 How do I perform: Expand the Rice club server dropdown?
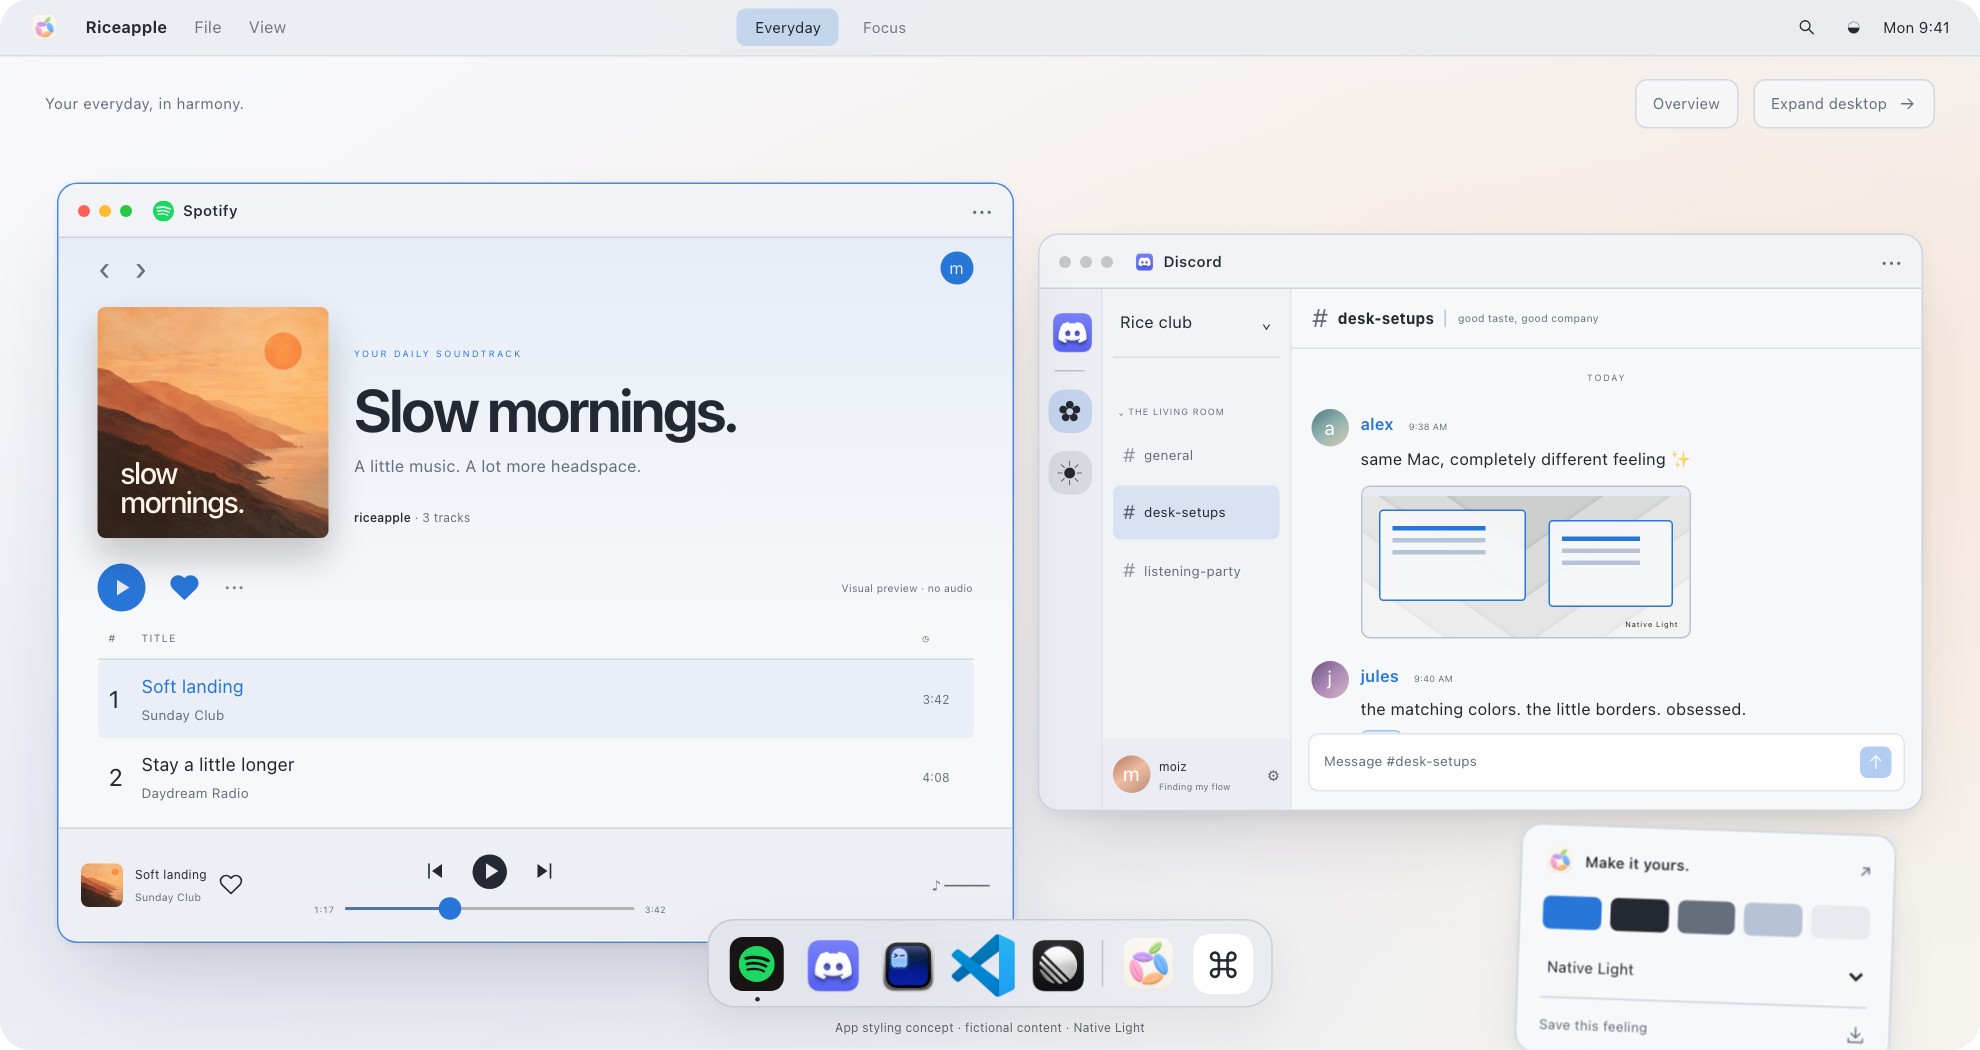point(1266,326)
